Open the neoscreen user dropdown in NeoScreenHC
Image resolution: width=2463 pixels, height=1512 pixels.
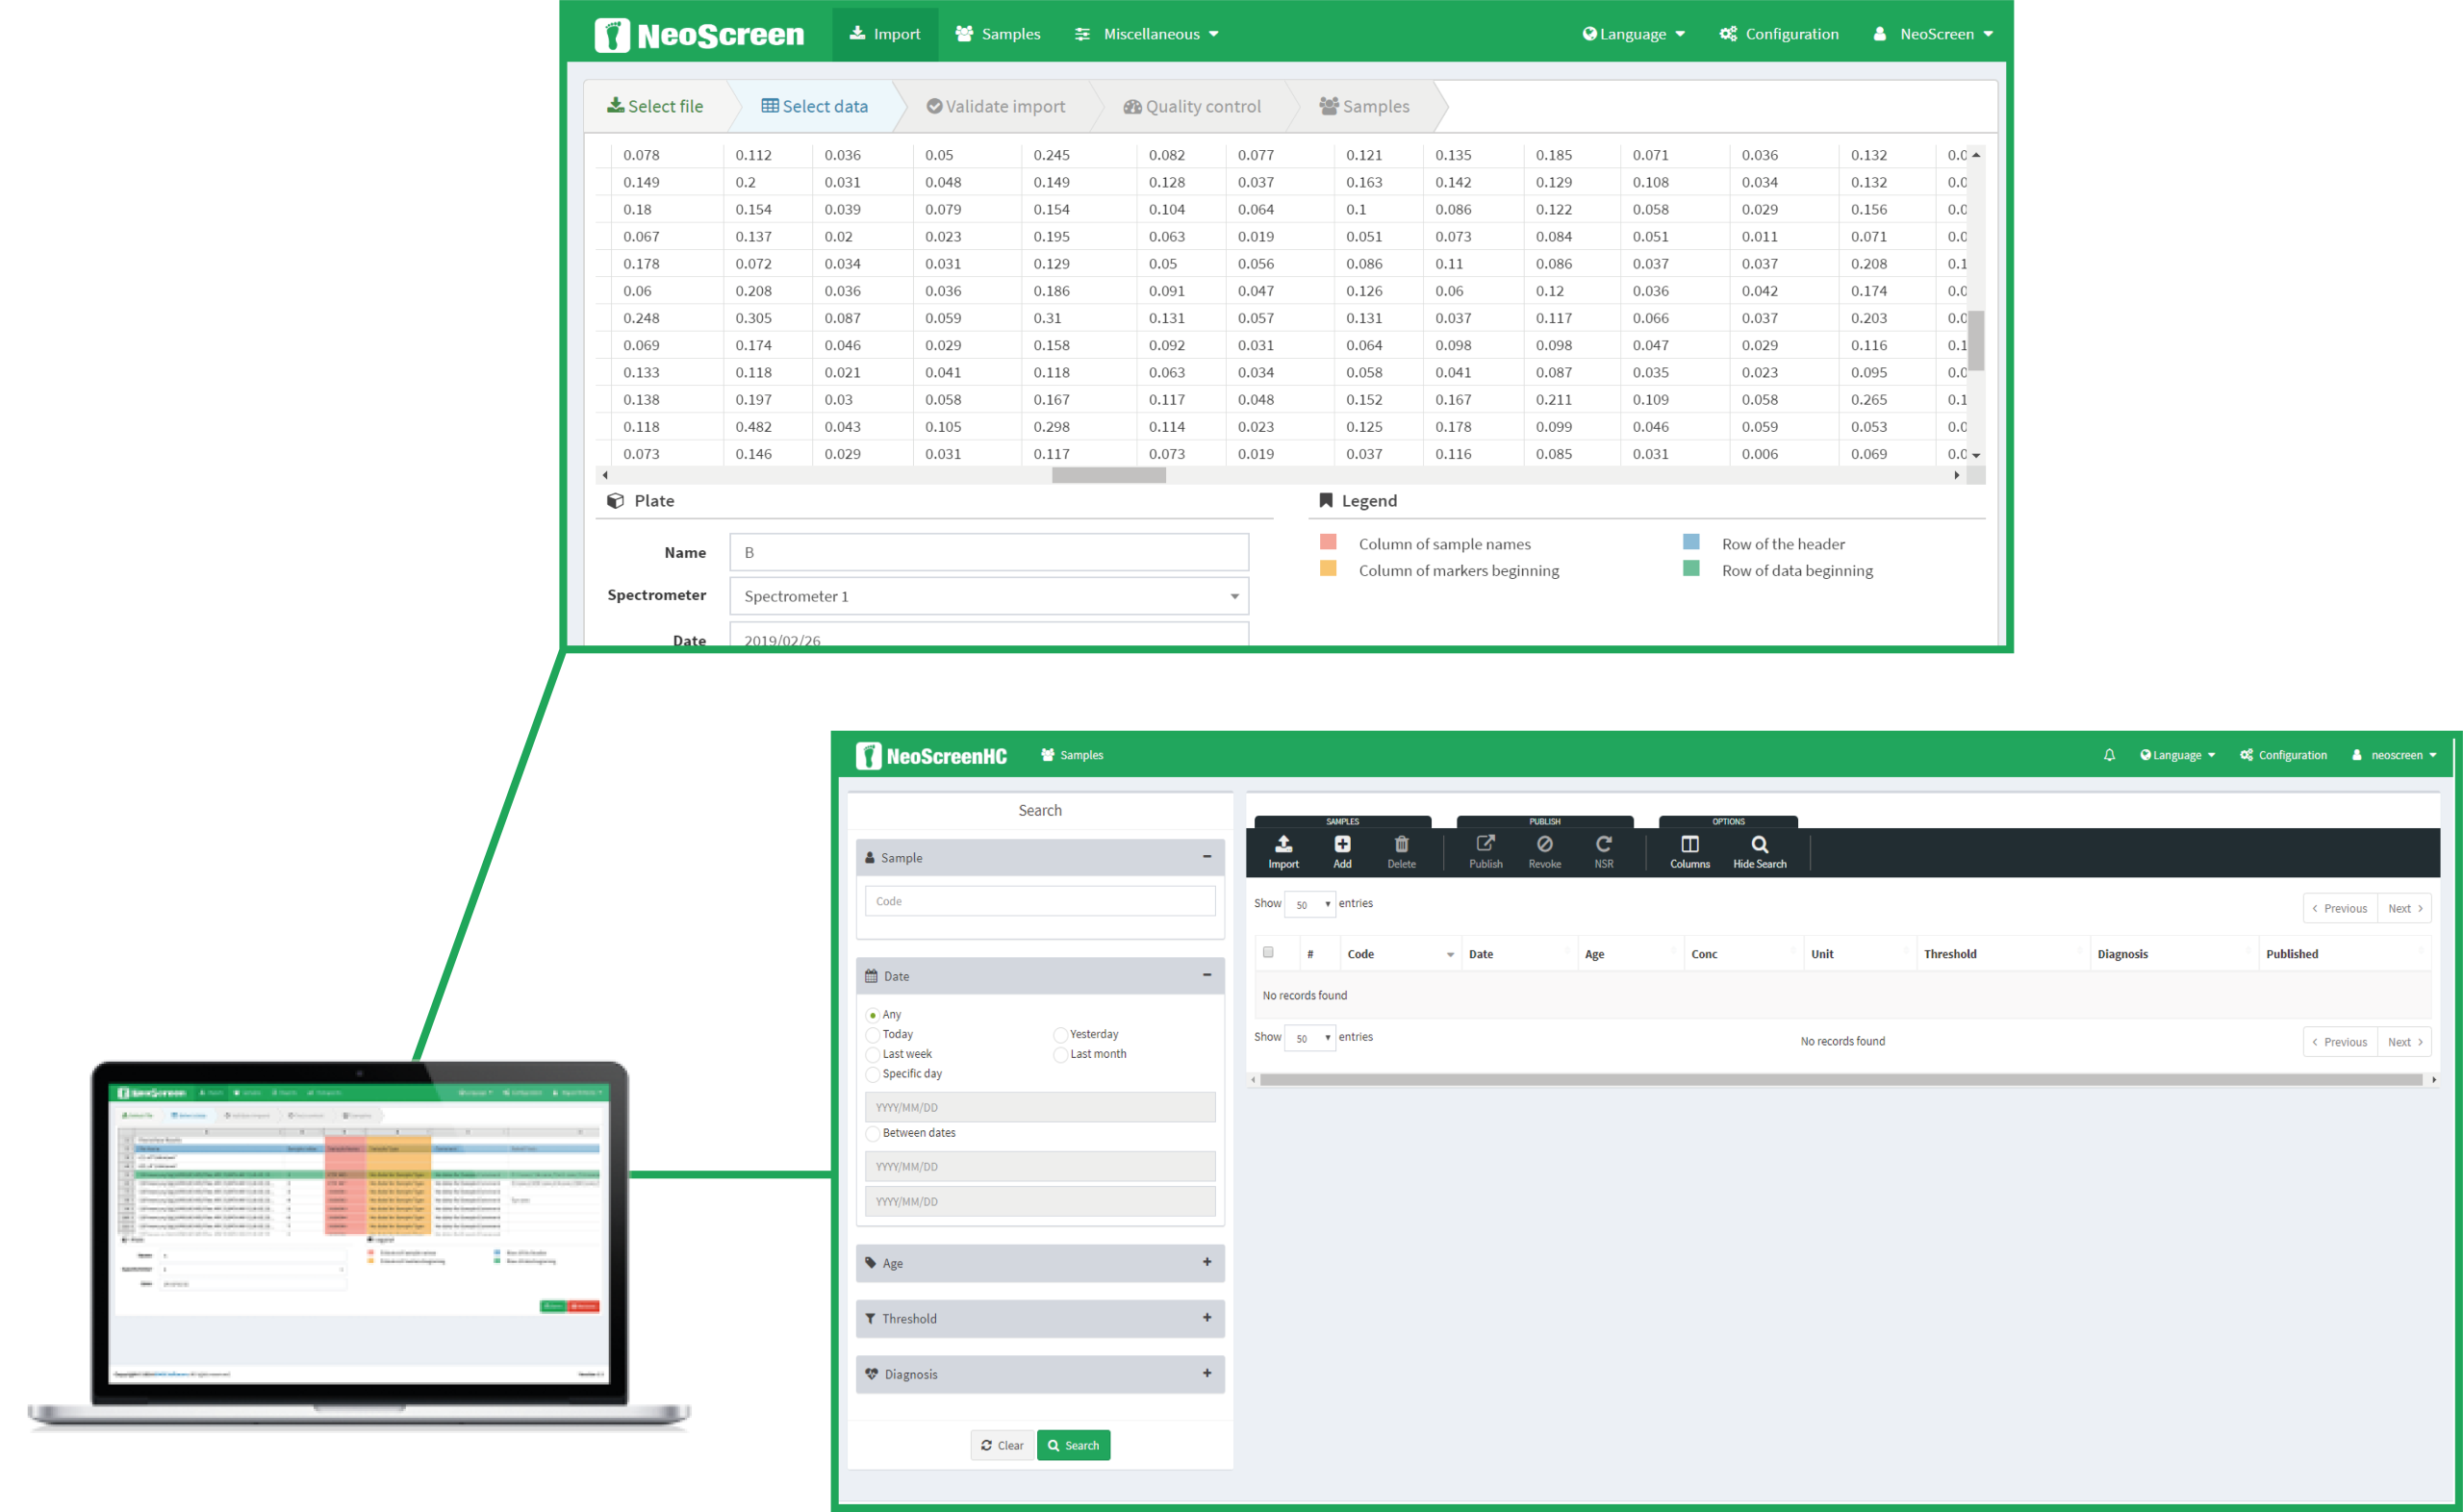2394,755
